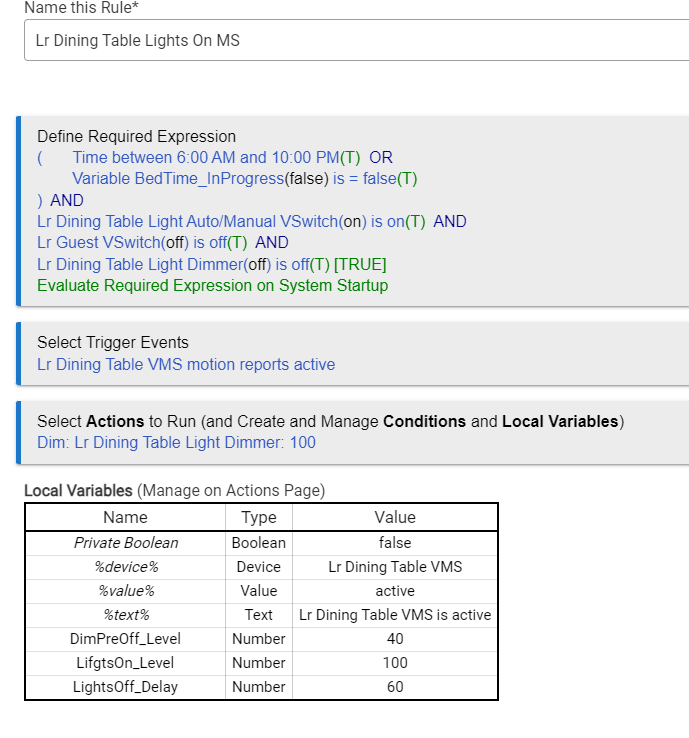Open the Define Required Expression section
Screen dimensions: 689x738
click(x=136, y=136)
